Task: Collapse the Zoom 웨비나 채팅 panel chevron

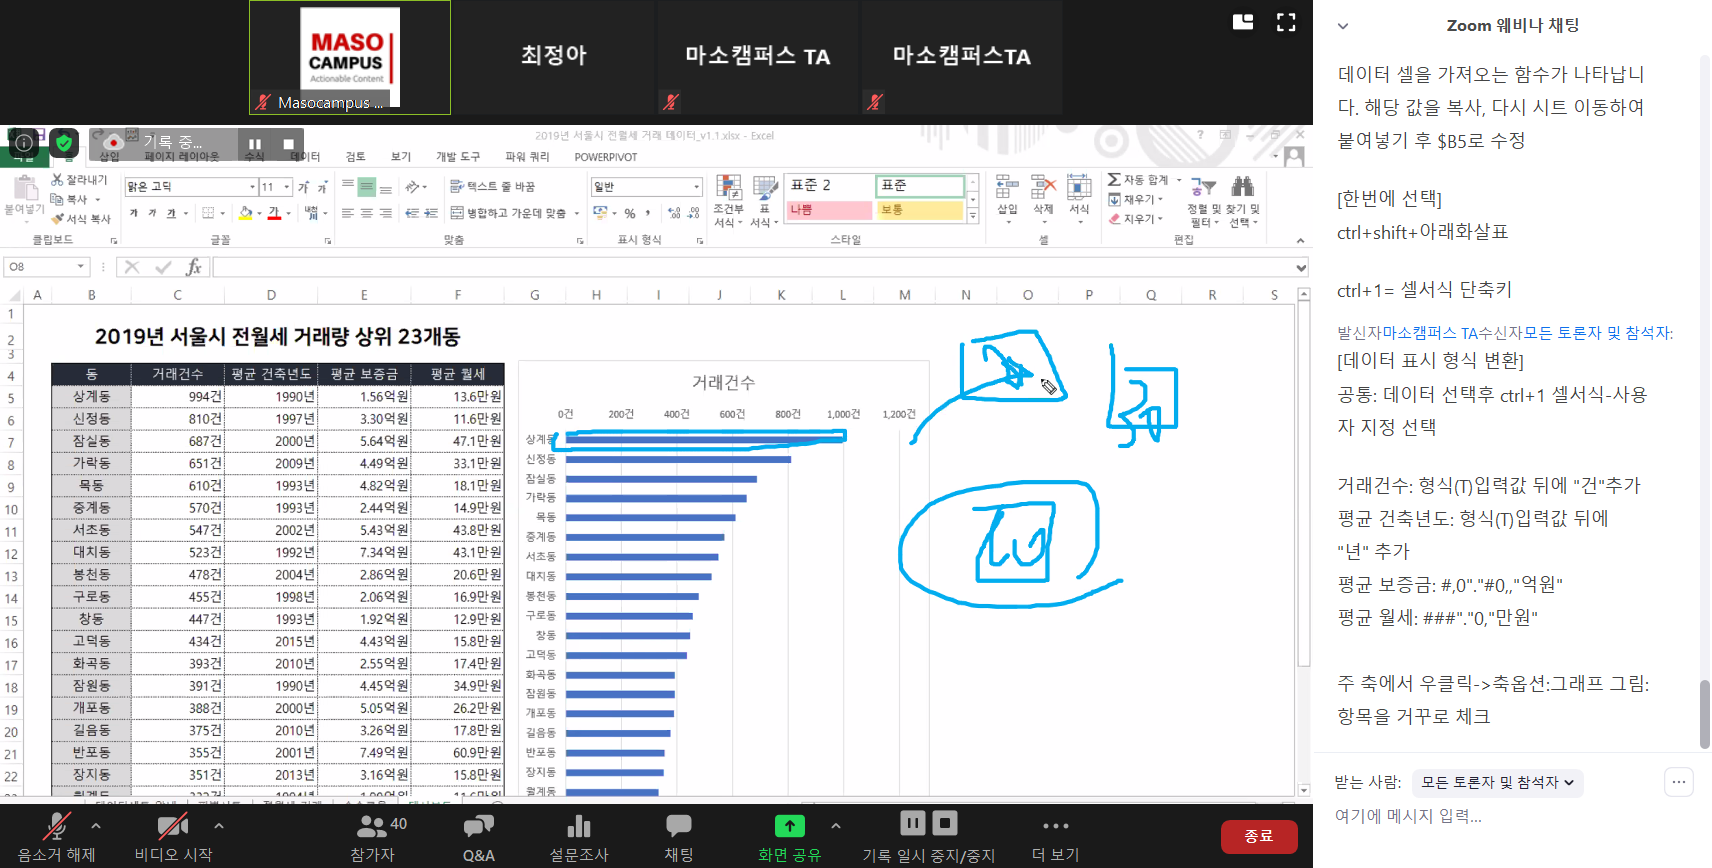Action: [1343, 26]
